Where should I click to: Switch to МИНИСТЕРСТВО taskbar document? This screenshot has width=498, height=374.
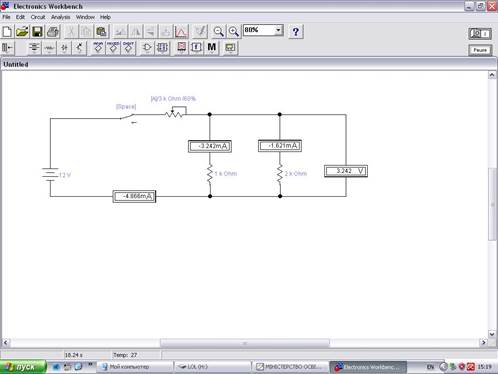(x=290, y=367)
